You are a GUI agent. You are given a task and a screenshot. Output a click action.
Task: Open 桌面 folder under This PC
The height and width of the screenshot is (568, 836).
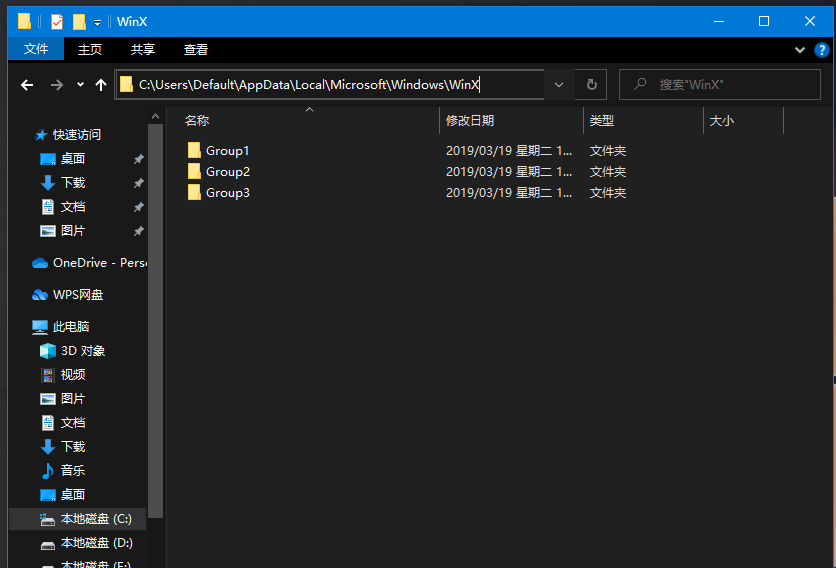(x=73, y=494)
